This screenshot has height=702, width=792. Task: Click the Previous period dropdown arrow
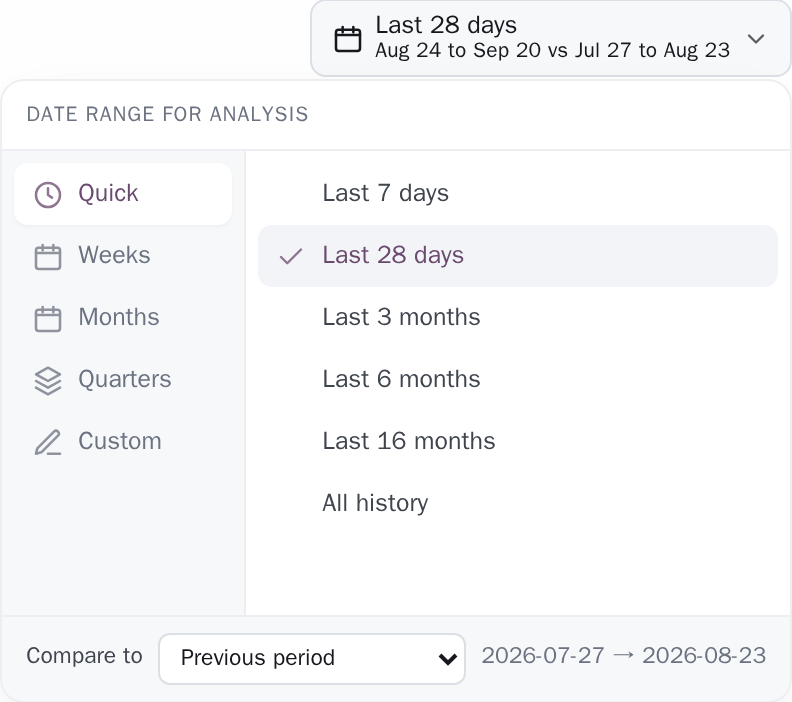click(x=448, y=659)
